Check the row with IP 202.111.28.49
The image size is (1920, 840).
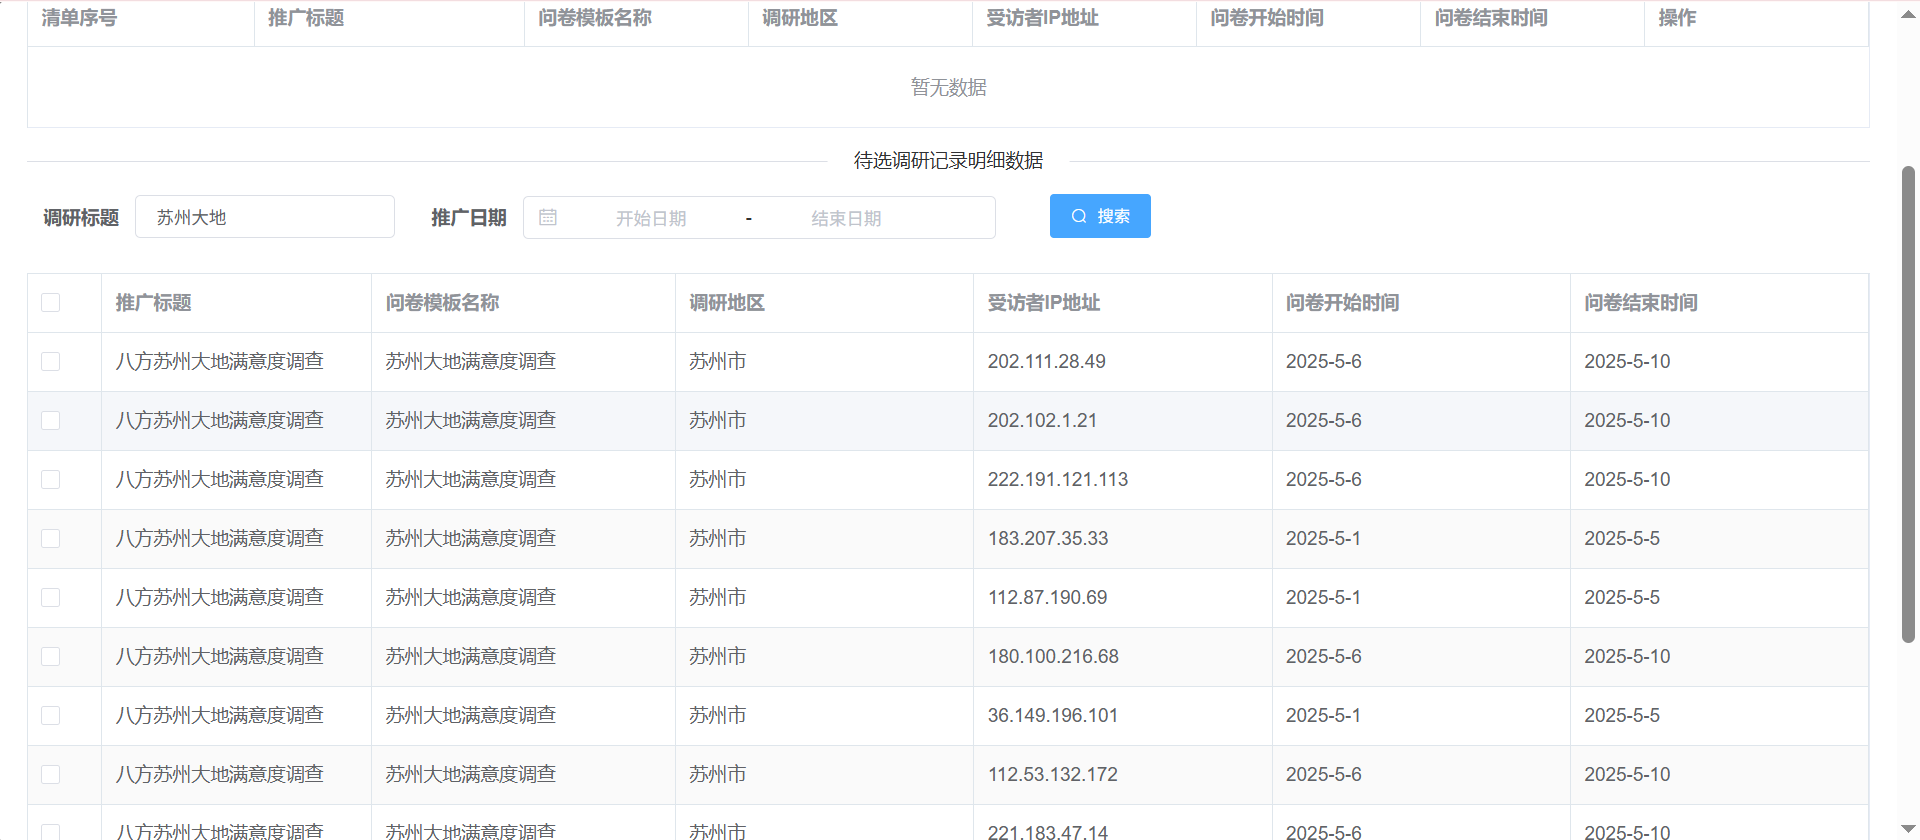(51, 362)
